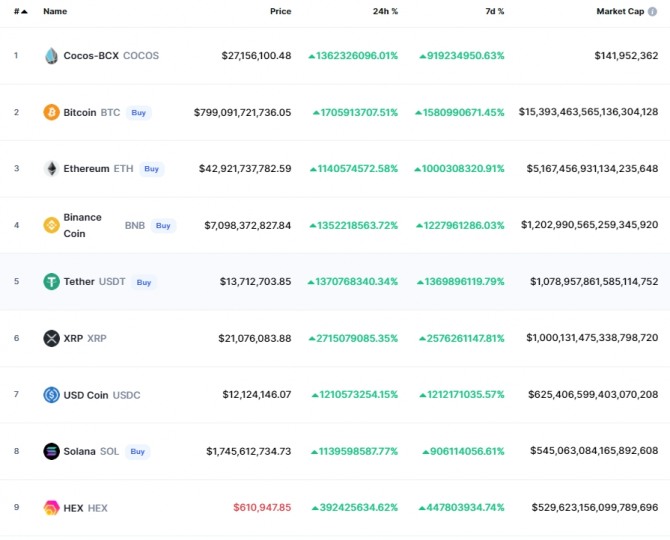Click the Binance Coin yellow logo icon
The image size is (670, 540).
(51, 225)
